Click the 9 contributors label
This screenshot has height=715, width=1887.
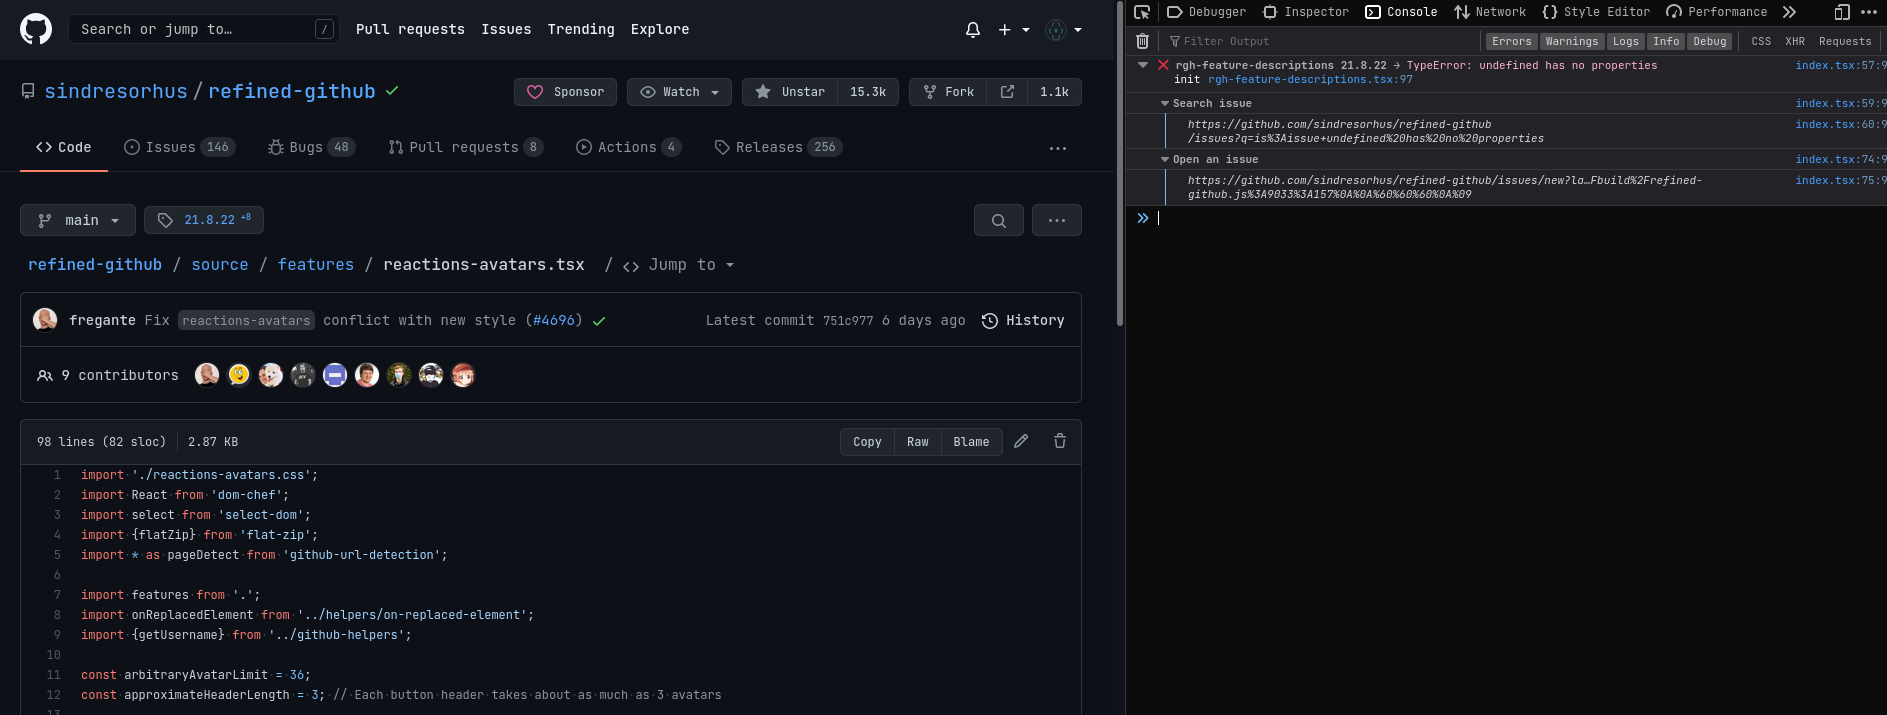pos(108,375)
